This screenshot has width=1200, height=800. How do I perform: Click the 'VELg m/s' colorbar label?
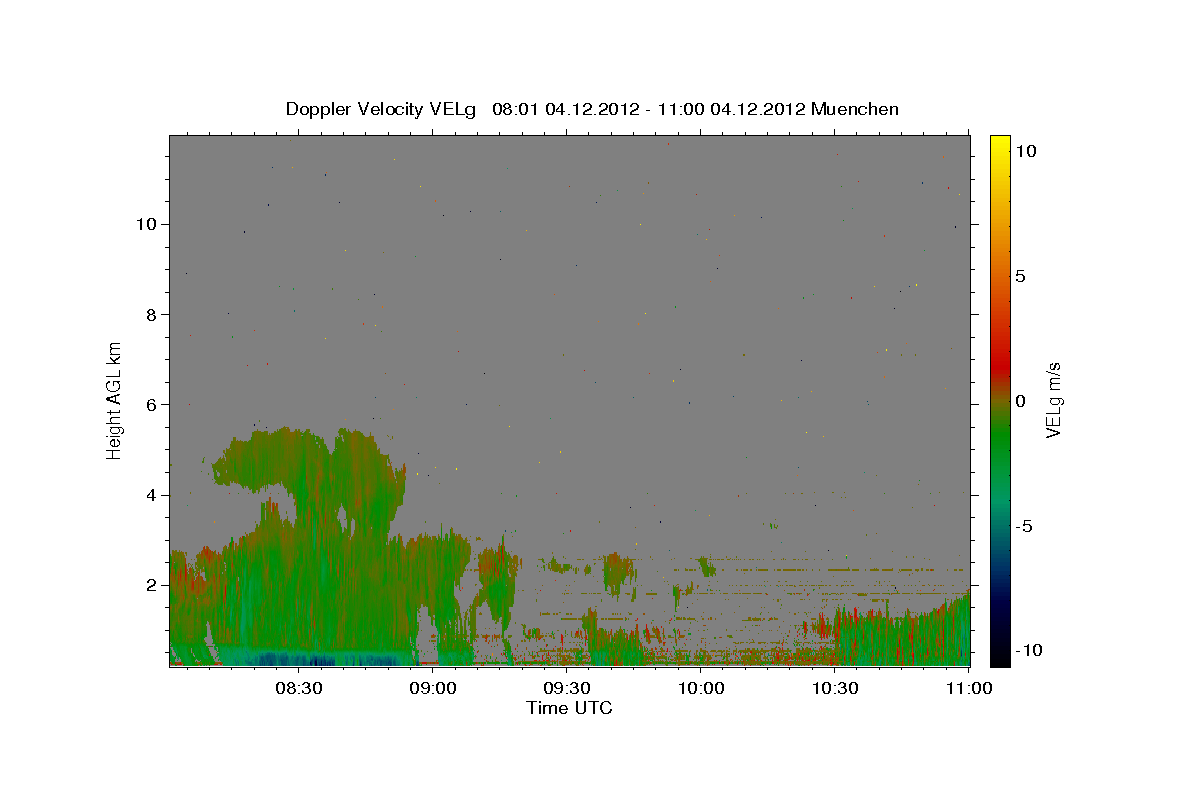click(x=1053, y=400)
